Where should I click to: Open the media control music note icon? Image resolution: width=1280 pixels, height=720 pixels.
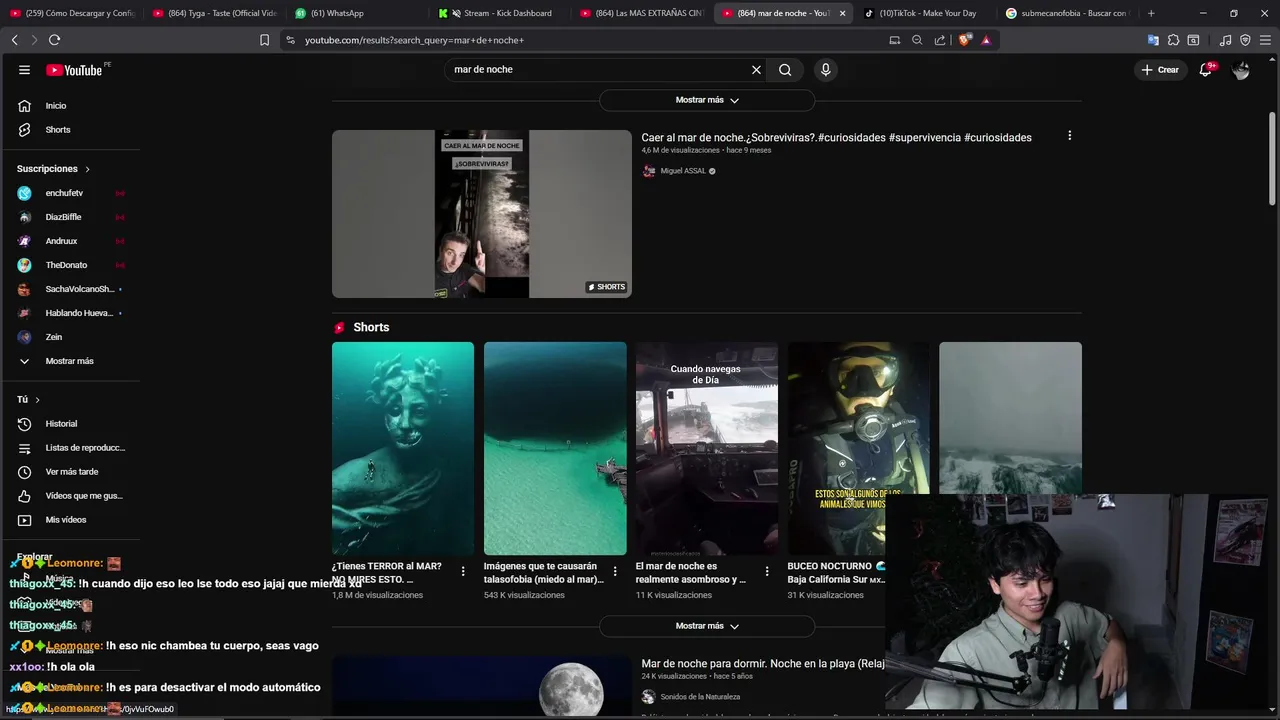coord(1226,40)
